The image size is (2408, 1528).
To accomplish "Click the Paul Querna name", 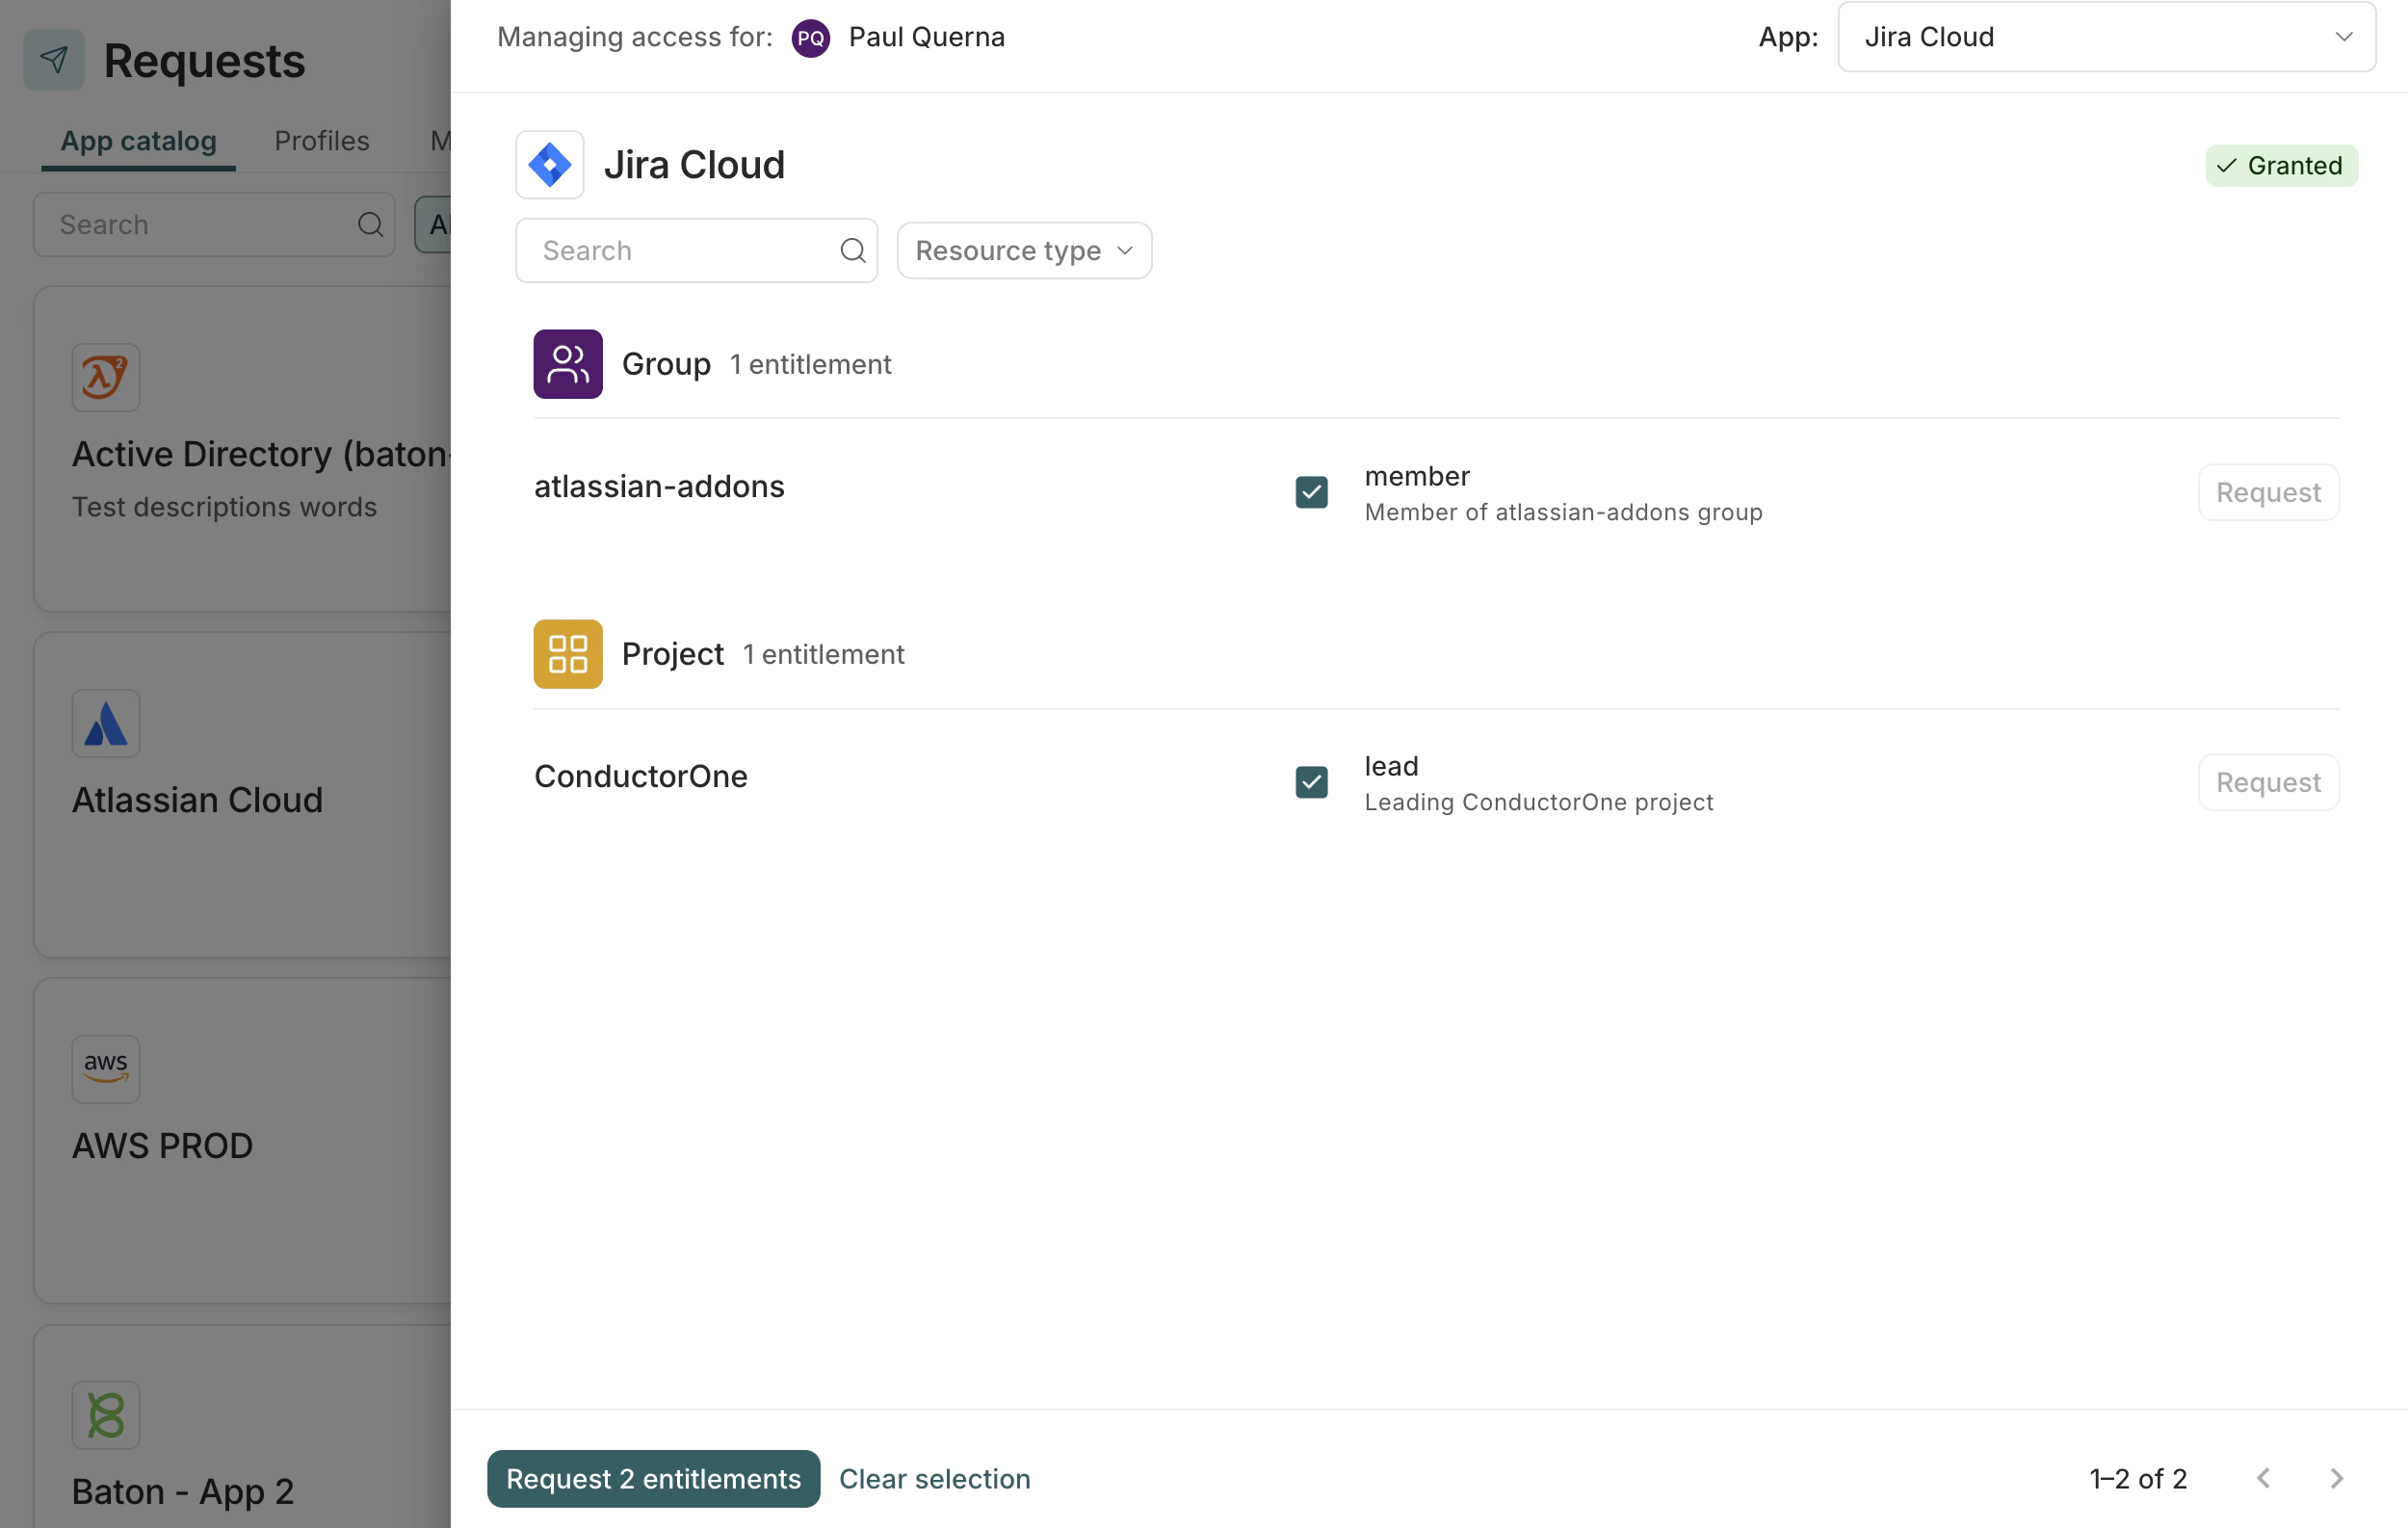I will pos(927,37).
